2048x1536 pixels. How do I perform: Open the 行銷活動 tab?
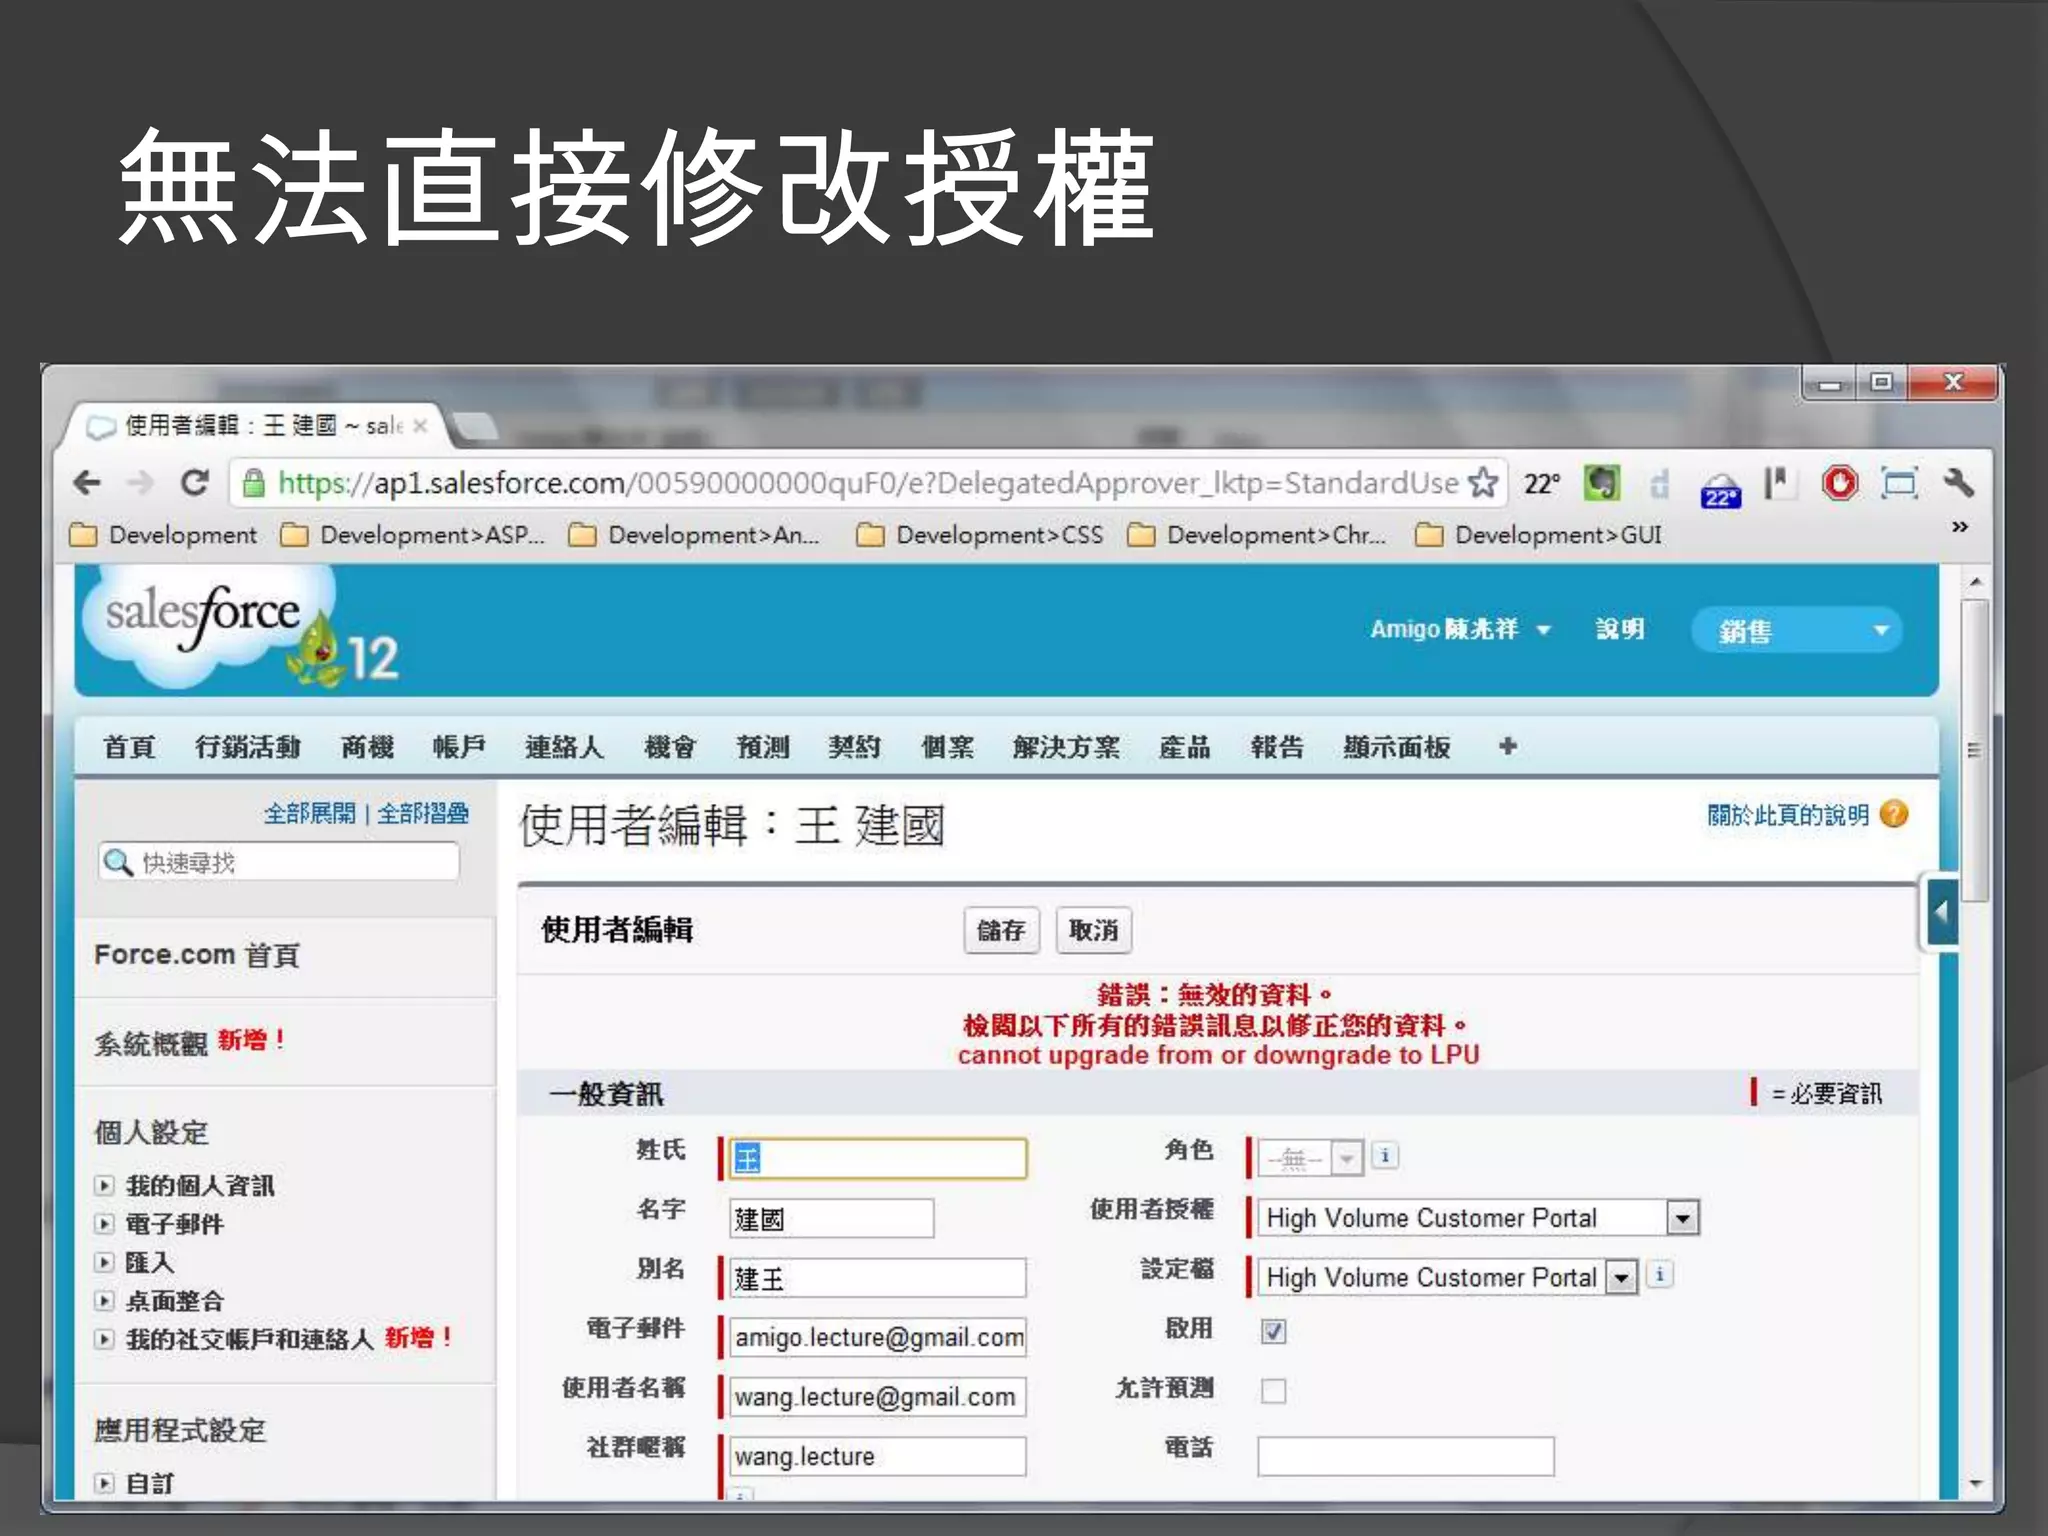coord(247,747)
